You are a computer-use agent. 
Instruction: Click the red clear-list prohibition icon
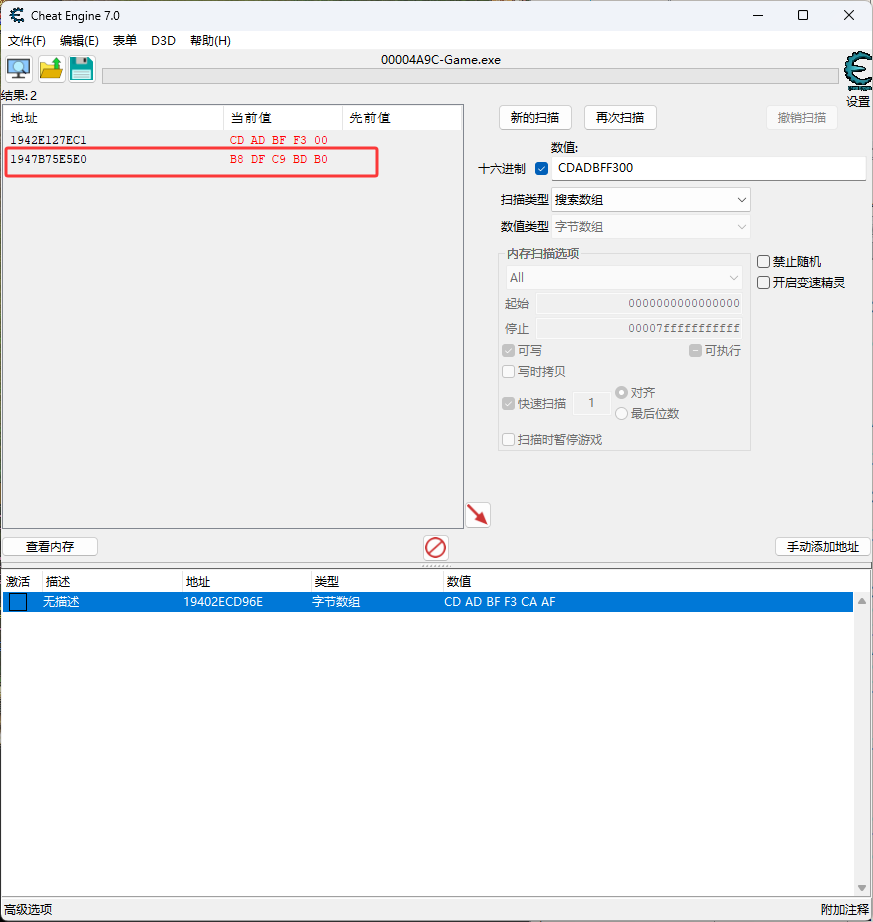(x=436, y=547)
